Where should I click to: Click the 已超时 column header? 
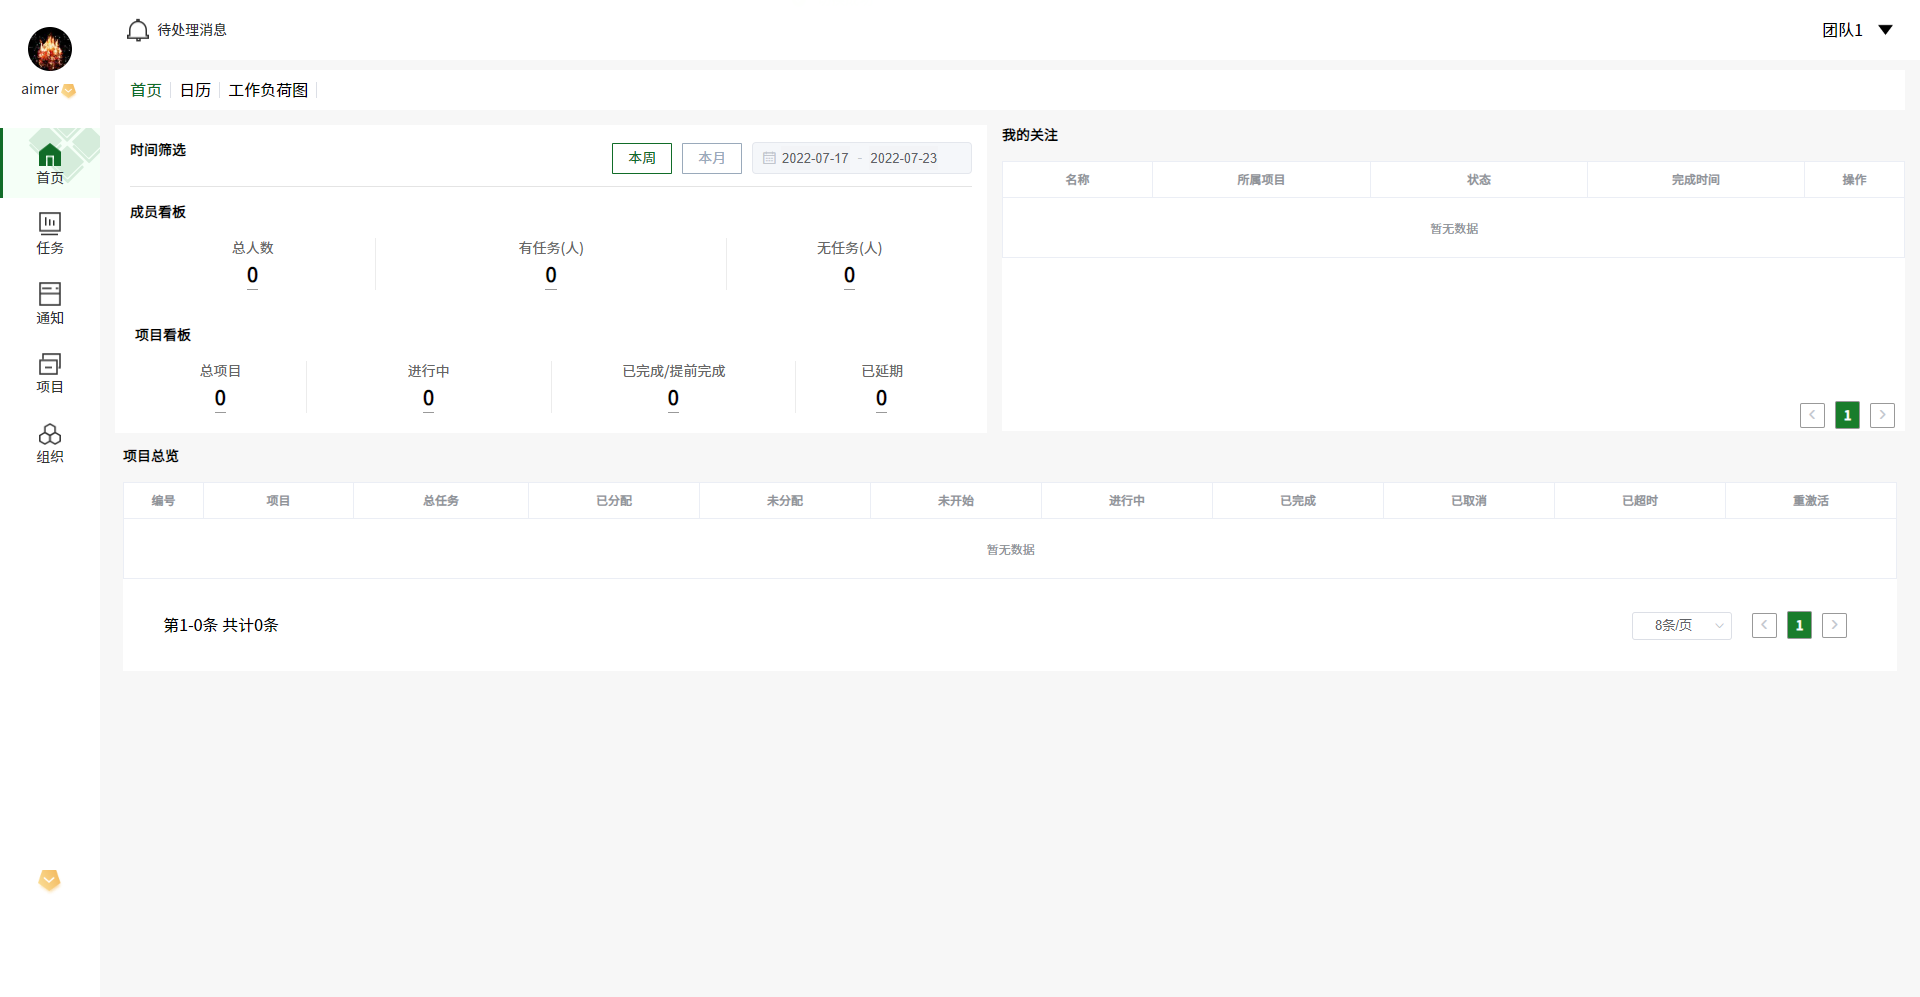pyautogui.click(x=1640, y=501)
